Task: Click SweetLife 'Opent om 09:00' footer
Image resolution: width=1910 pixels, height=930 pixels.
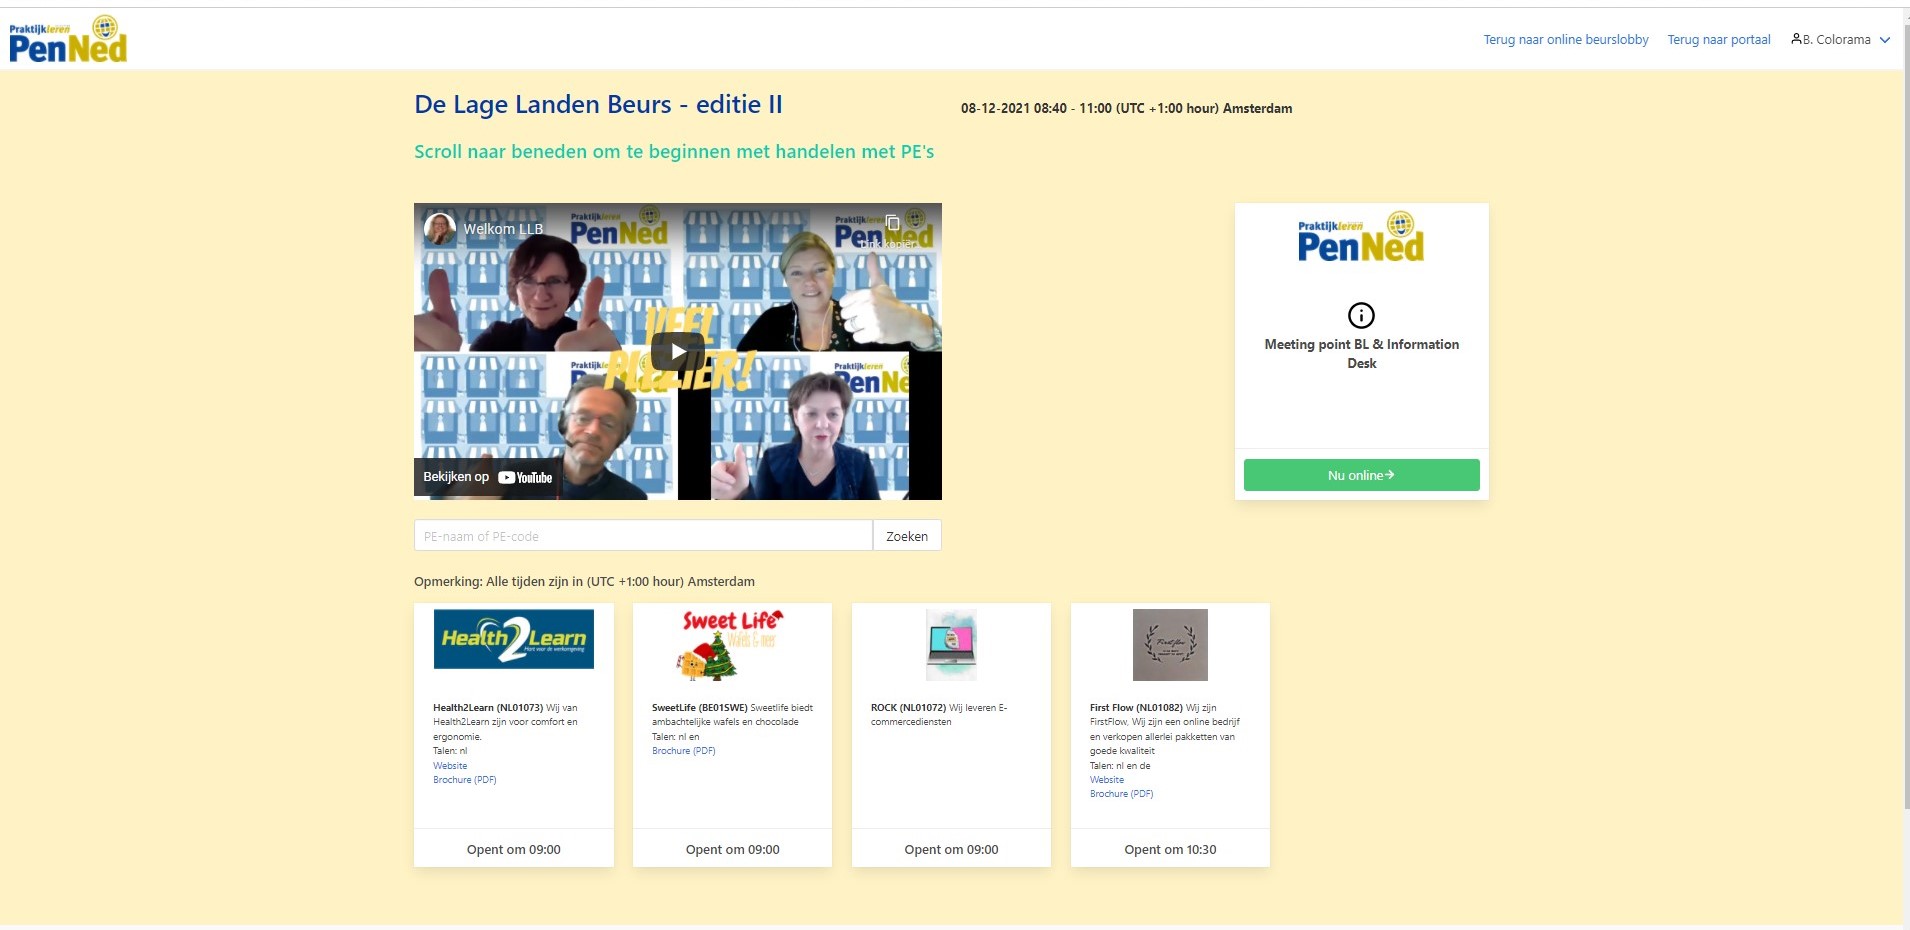Action: pos(732,849)
